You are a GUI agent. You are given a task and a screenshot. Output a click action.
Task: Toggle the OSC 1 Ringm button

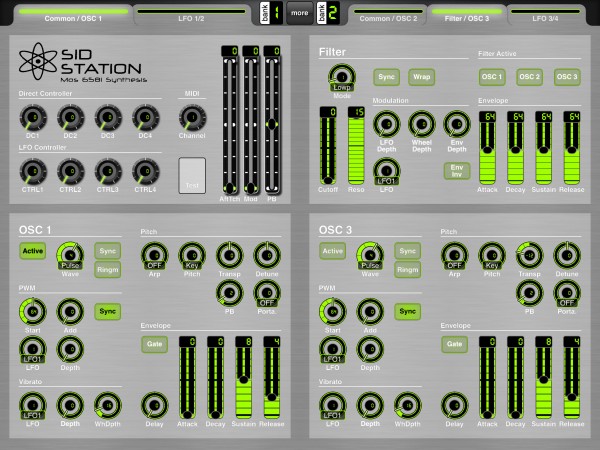(108, 270)
